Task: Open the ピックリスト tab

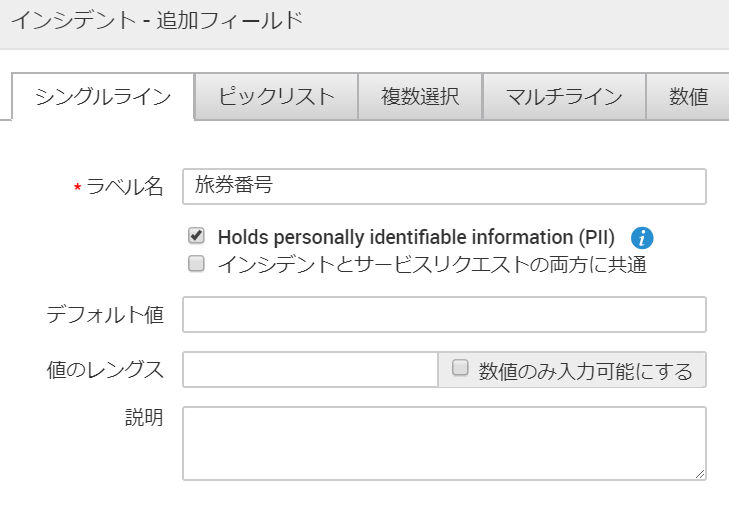Action: pyautogui.click(x=276, y=97)
